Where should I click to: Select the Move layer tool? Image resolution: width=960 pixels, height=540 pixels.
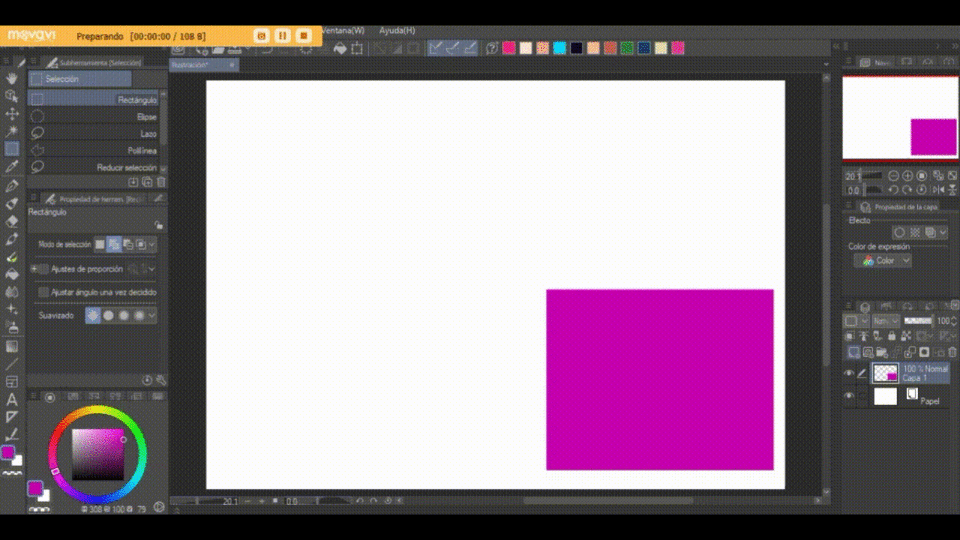(x=12, y=114)
